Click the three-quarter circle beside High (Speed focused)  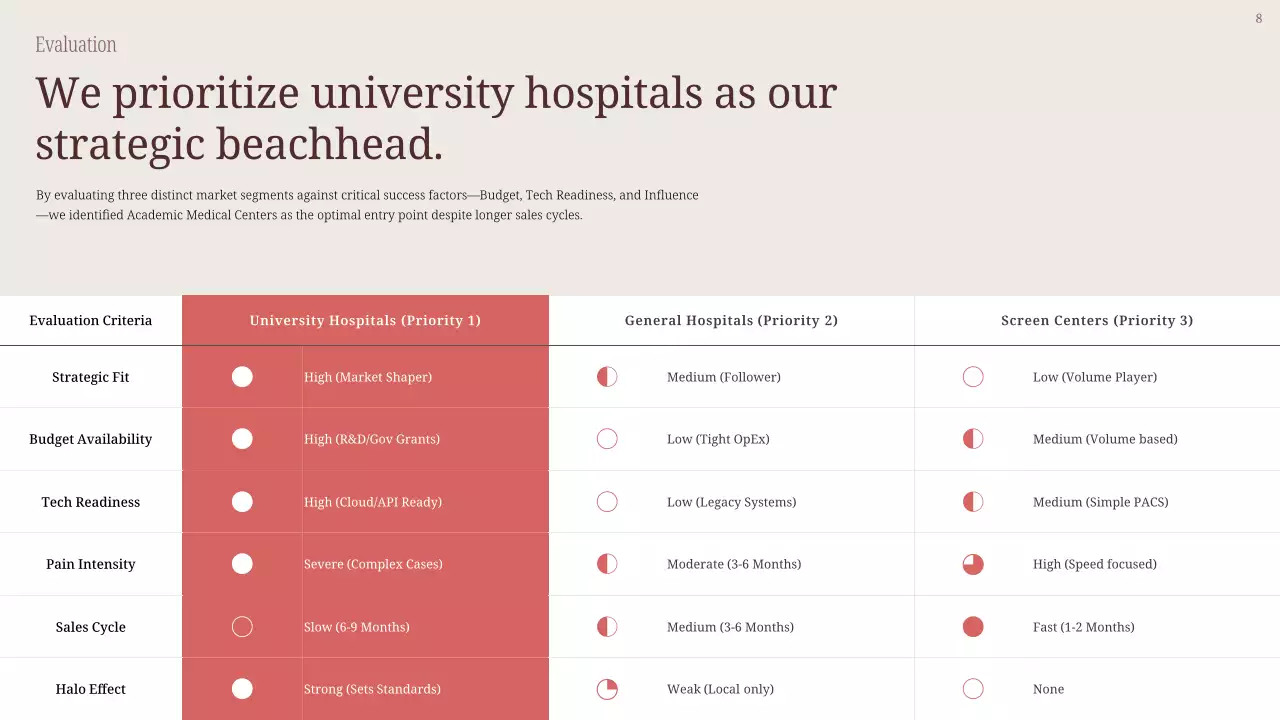pos(973,564)
